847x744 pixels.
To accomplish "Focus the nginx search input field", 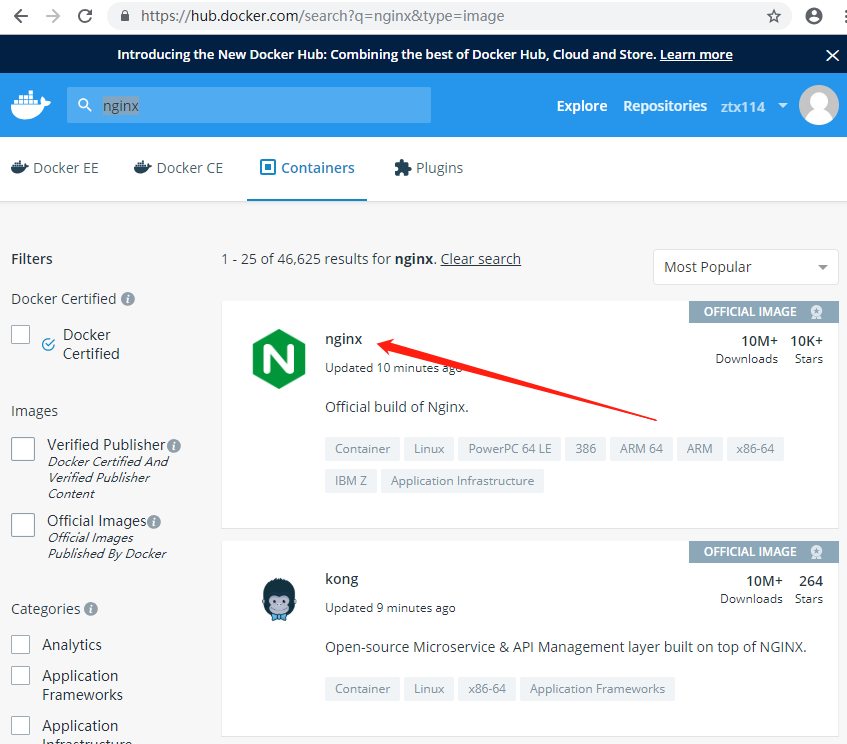I will (249, 105).
